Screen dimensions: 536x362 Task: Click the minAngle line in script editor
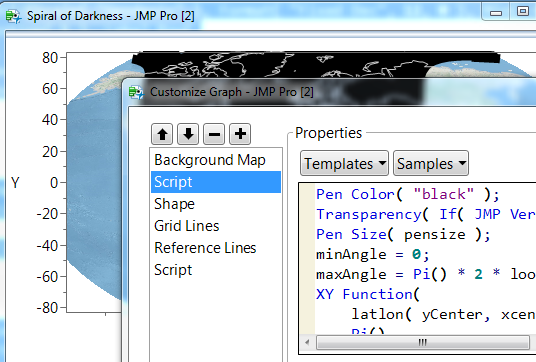pyautogui.click(x=373, y=255)
